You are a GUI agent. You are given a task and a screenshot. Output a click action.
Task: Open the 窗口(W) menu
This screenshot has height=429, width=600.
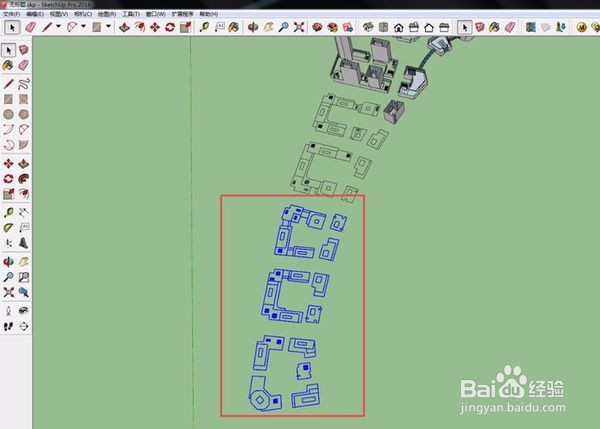[x=155, y=14]
